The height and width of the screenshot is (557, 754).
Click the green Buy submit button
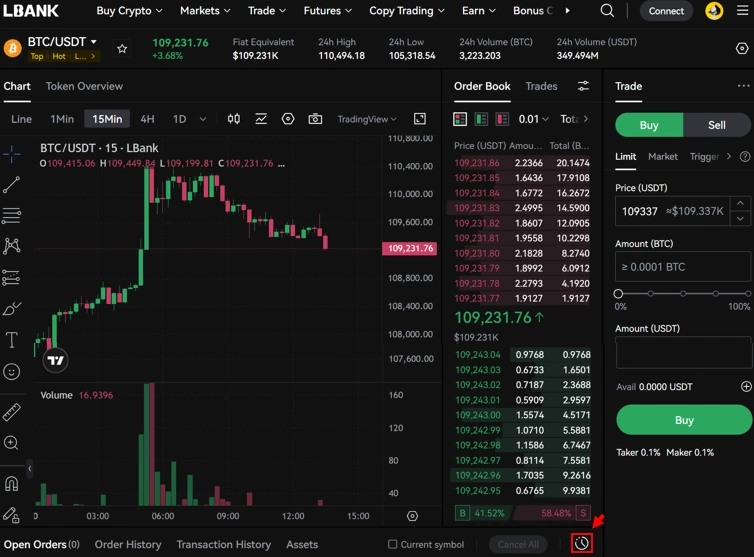pos(684,419)
